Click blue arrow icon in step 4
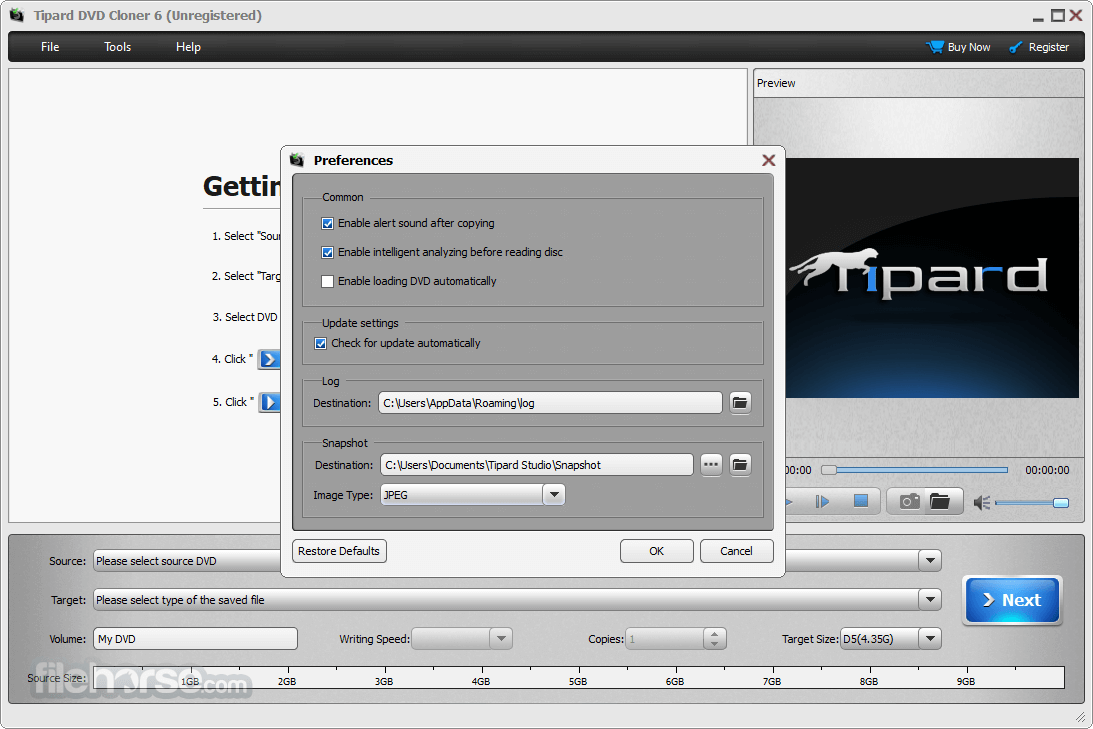1093x729 pixels. pos(269,359)
